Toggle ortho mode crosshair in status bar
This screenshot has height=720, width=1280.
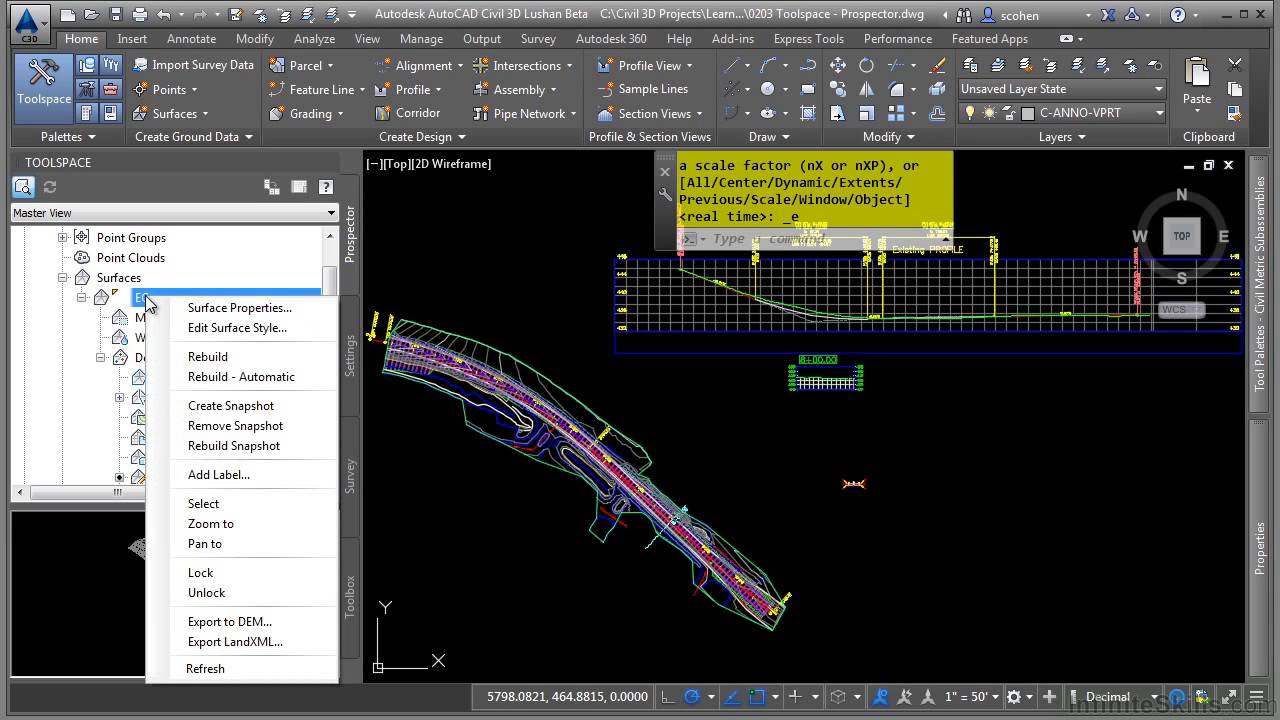click(667, 697)
